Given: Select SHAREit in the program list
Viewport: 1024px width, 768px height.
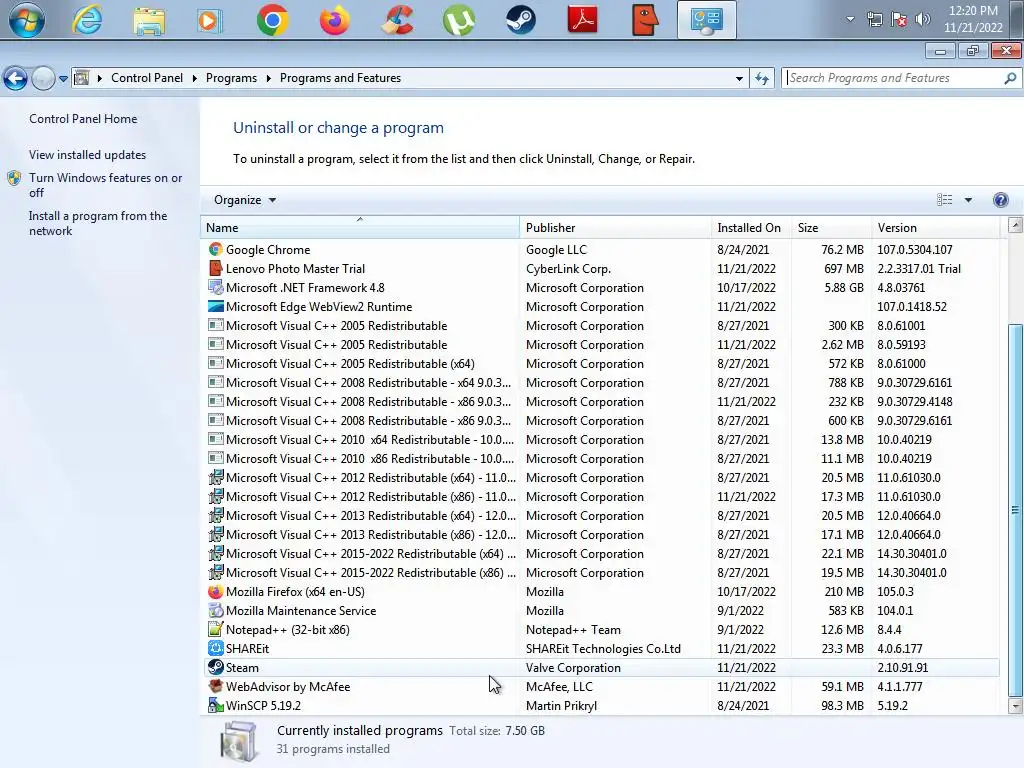Looking at the screenshot, I should coord(600,648).
